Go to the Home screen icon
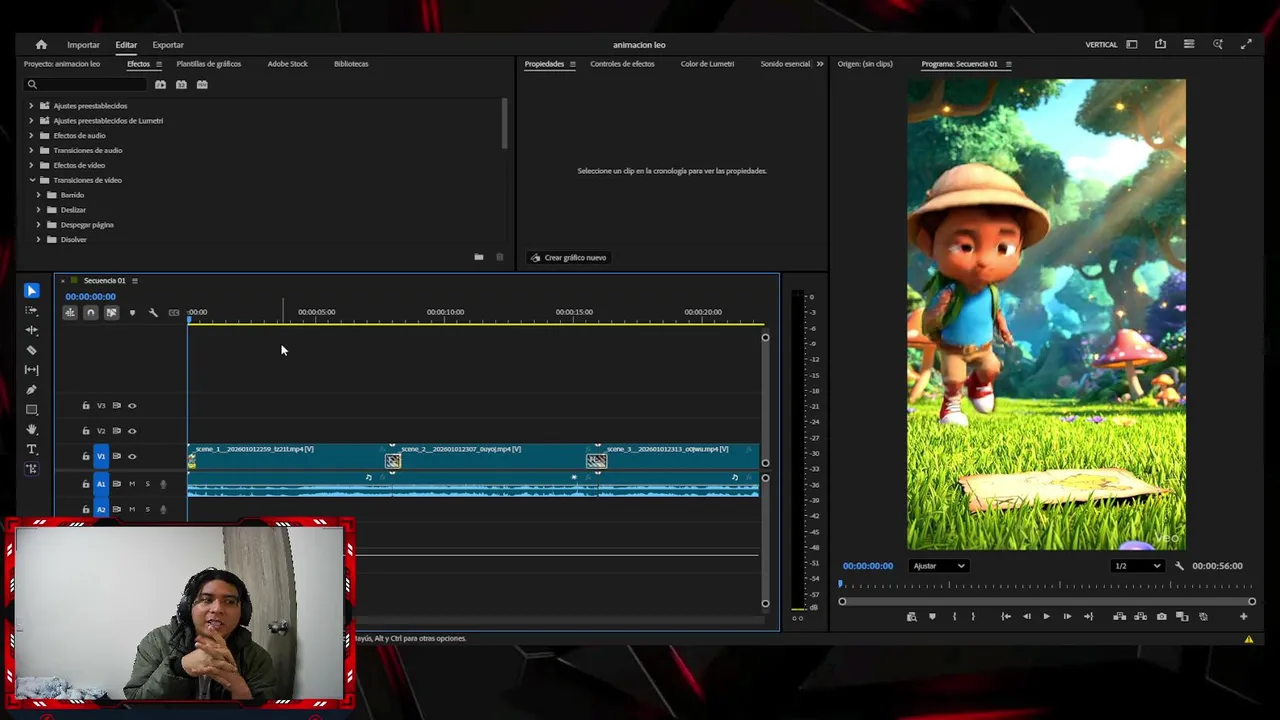Image resolution: width=1280 pixels, height=720 pixels. [x=41, y=45]
